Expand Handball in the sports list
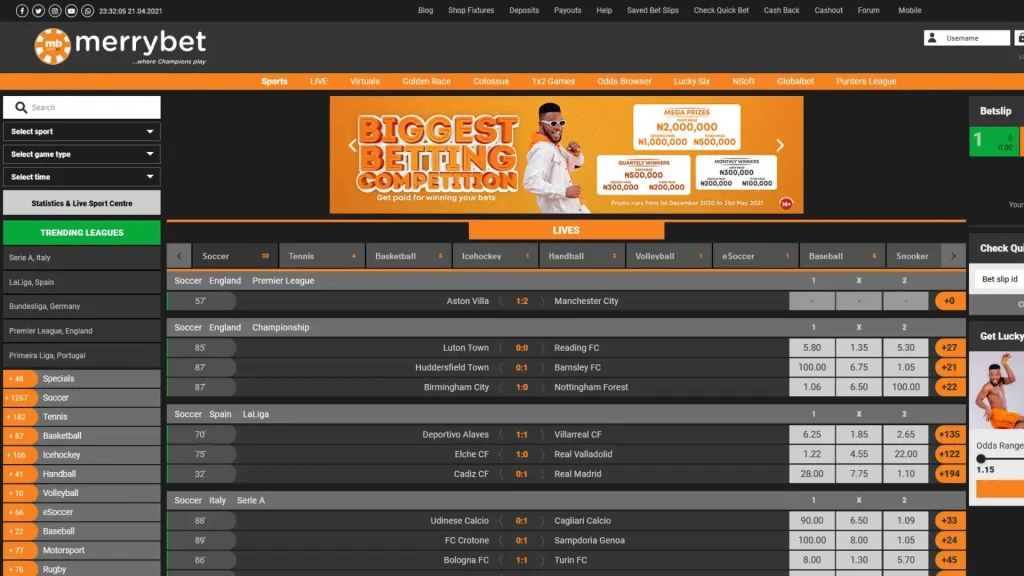 click(82, 474)
